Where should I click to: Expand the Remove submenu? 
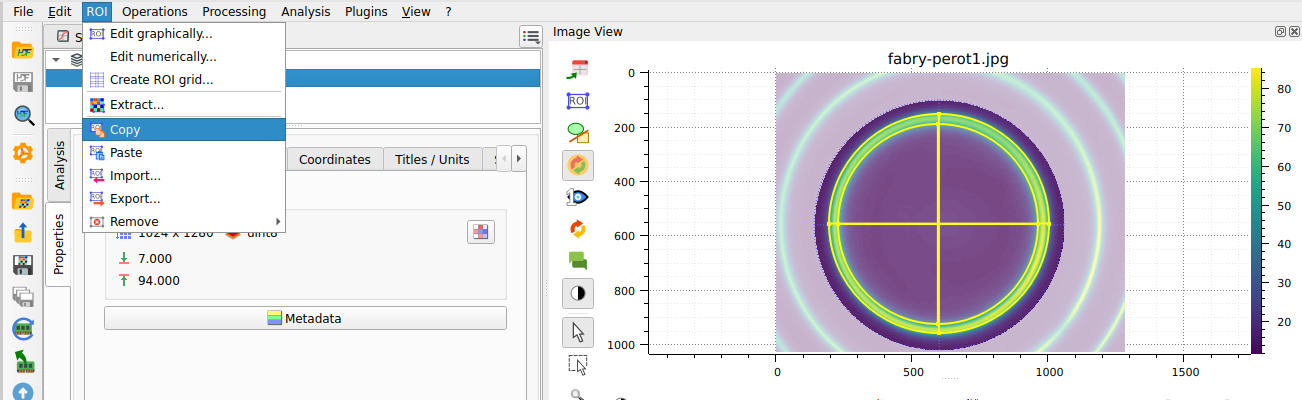click(184, 222)
